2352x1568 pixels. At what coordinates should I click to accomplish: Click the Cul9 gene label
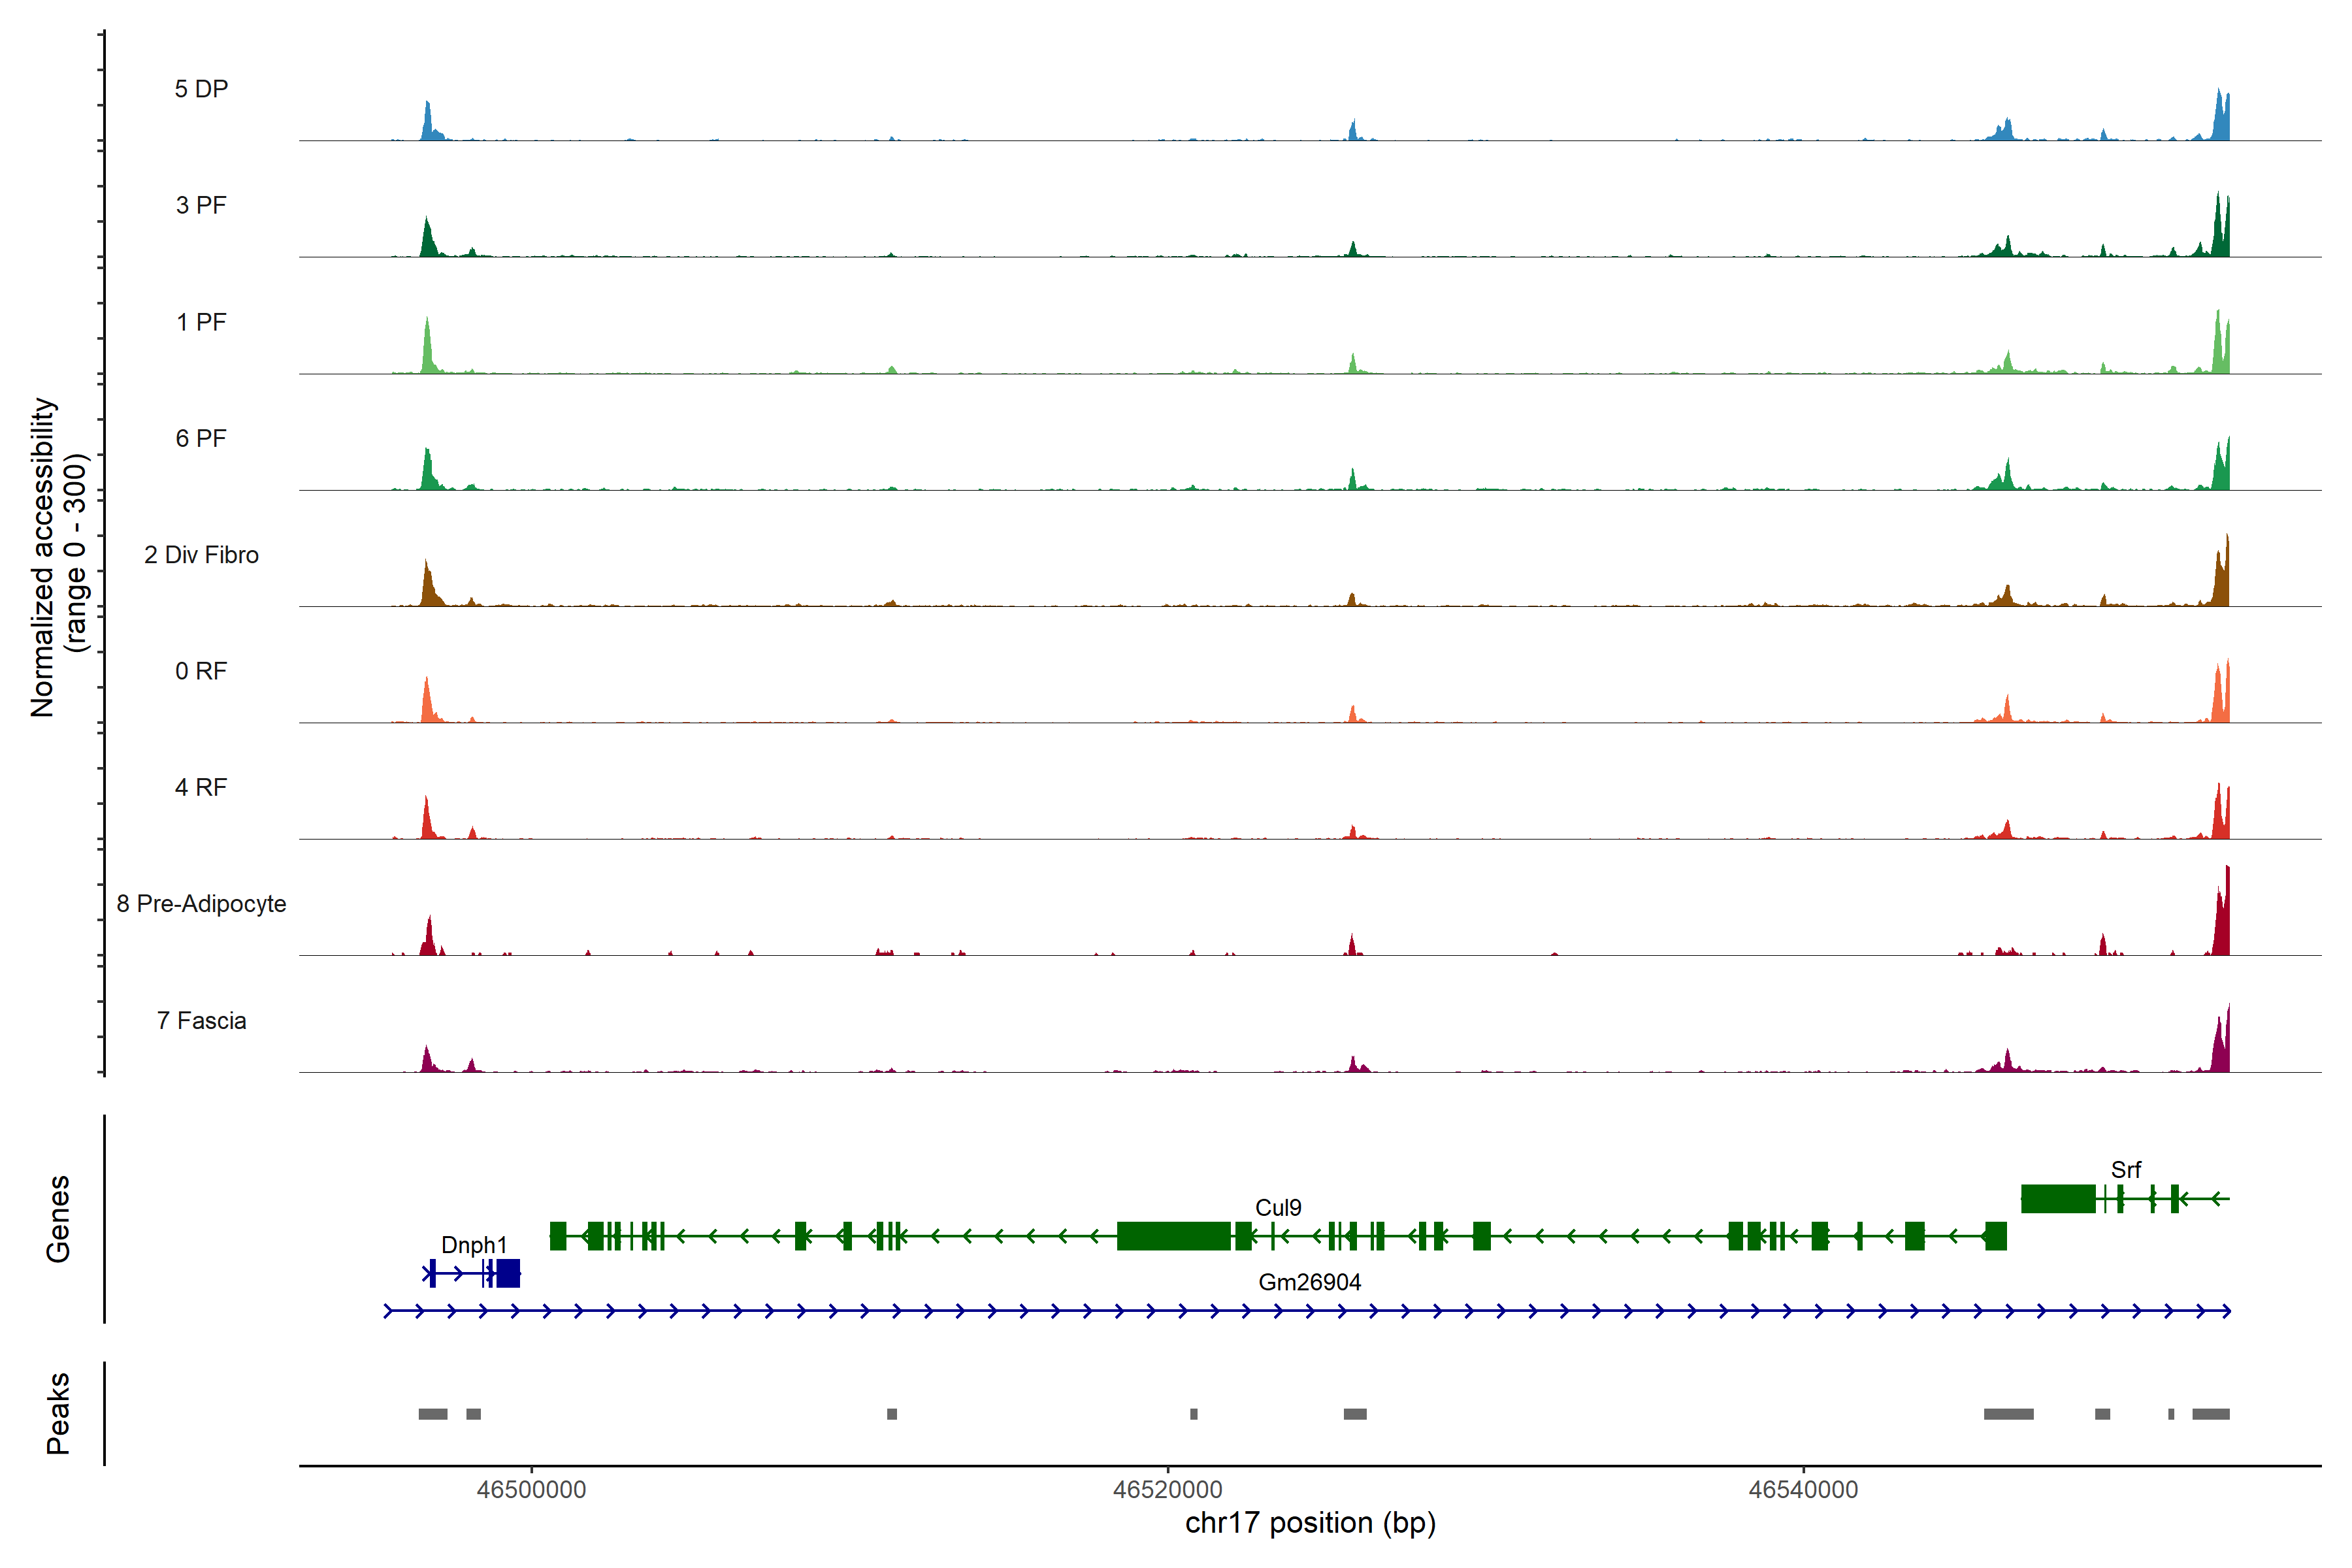1278,1208
